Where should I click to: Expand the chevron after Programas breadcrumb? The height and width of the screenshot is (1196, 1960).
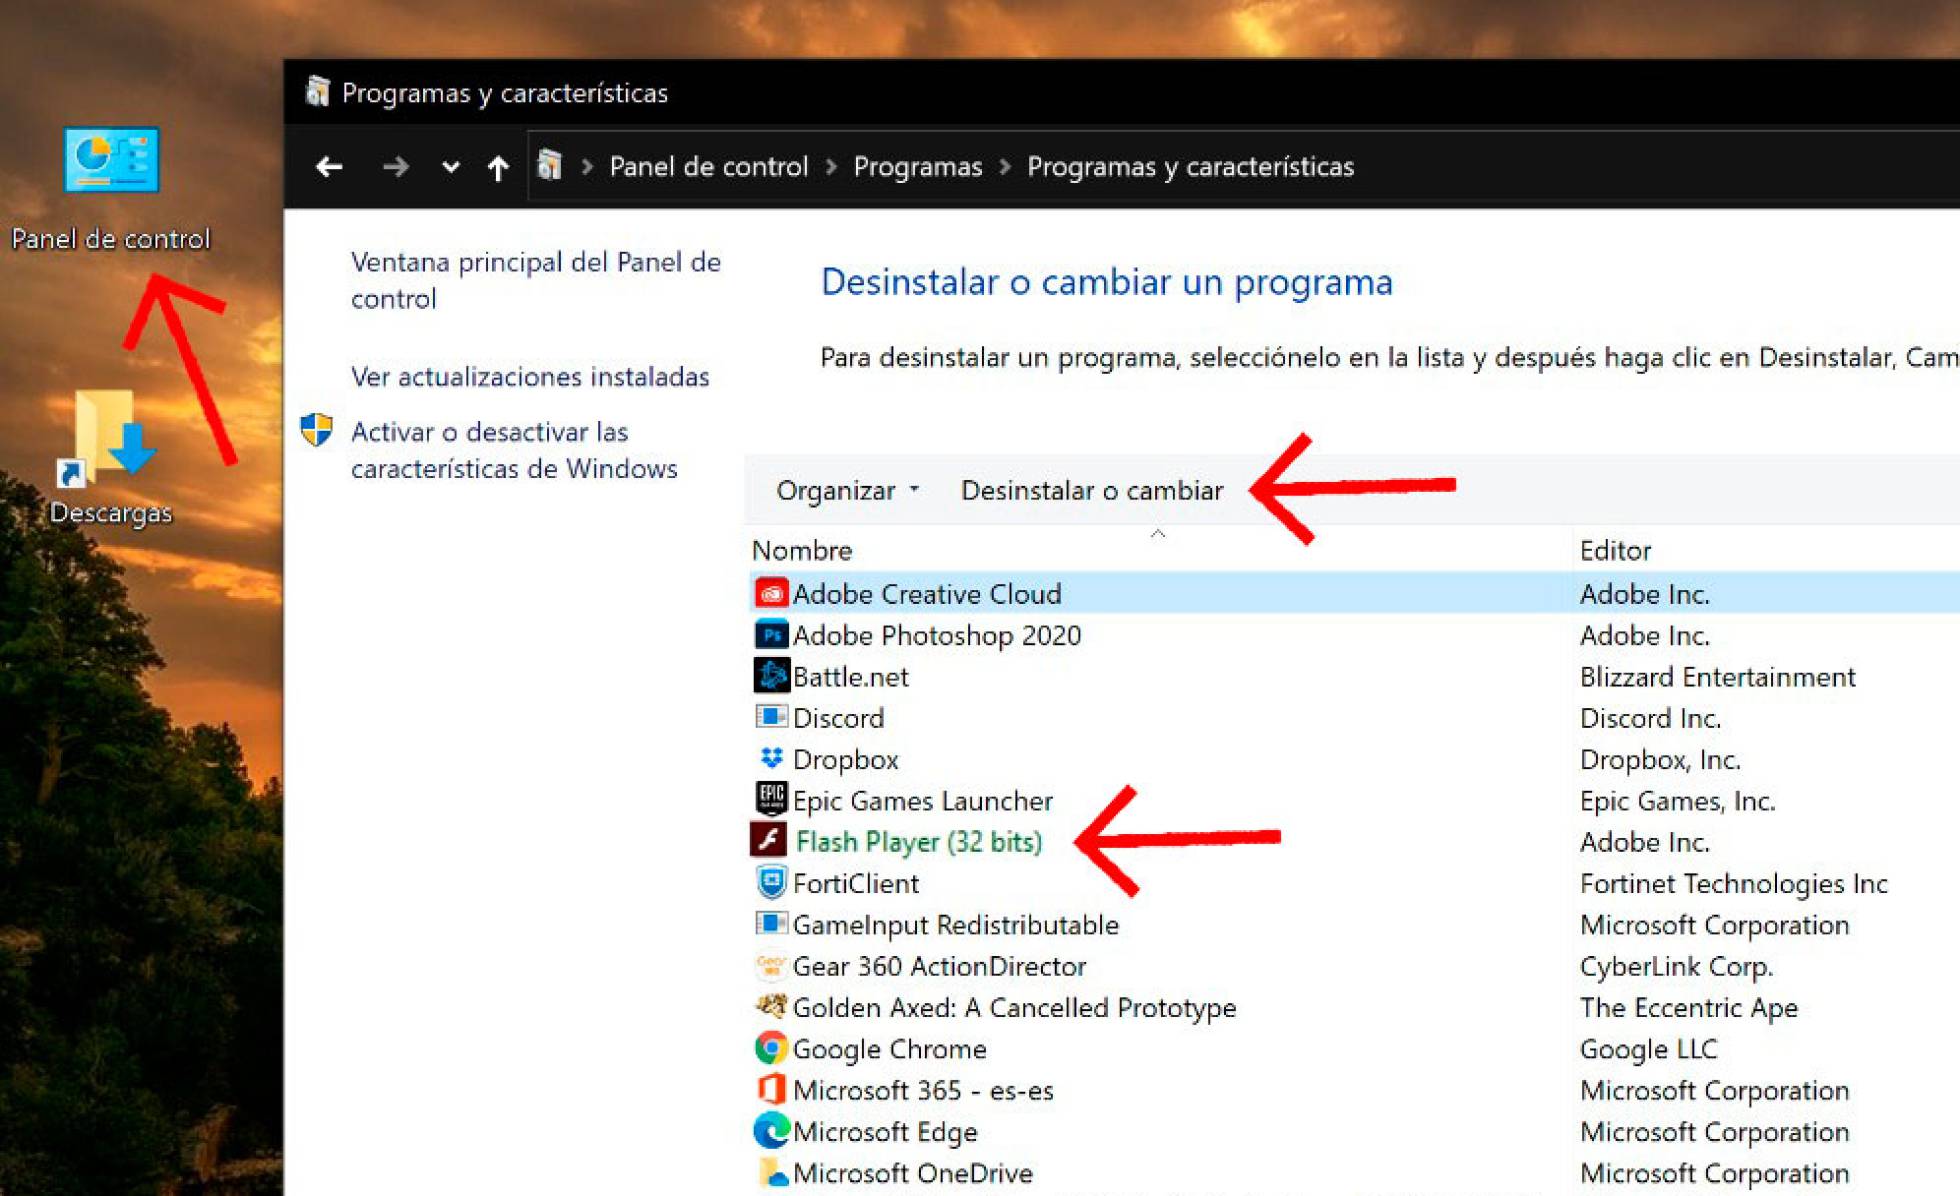click(1005, 167)
